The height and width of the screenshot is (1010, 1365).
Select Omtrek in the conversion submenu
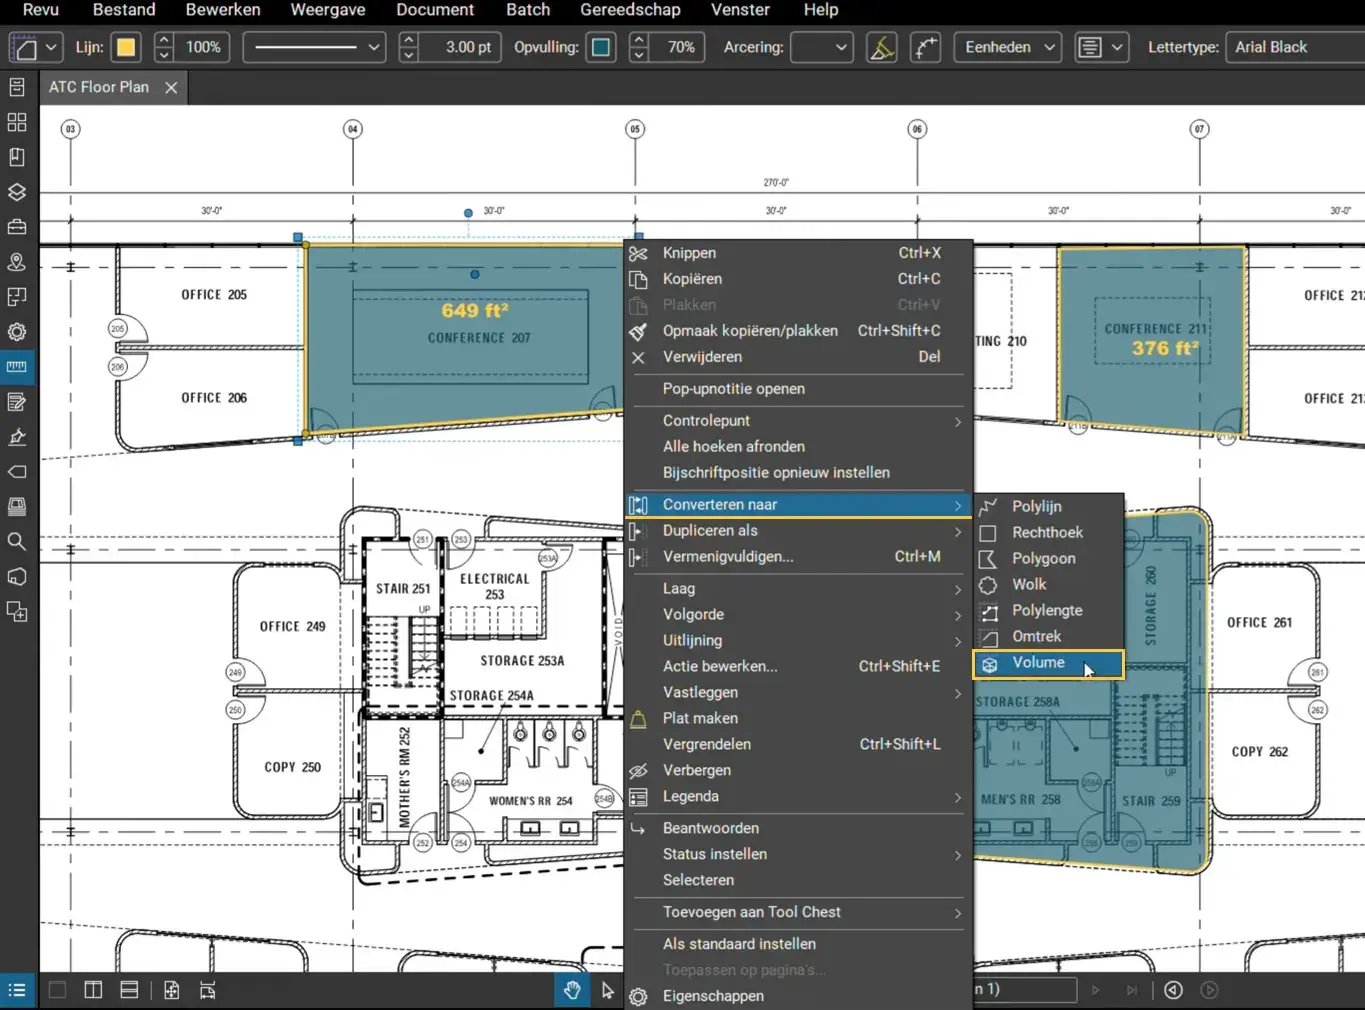[x=1048, y=637]
